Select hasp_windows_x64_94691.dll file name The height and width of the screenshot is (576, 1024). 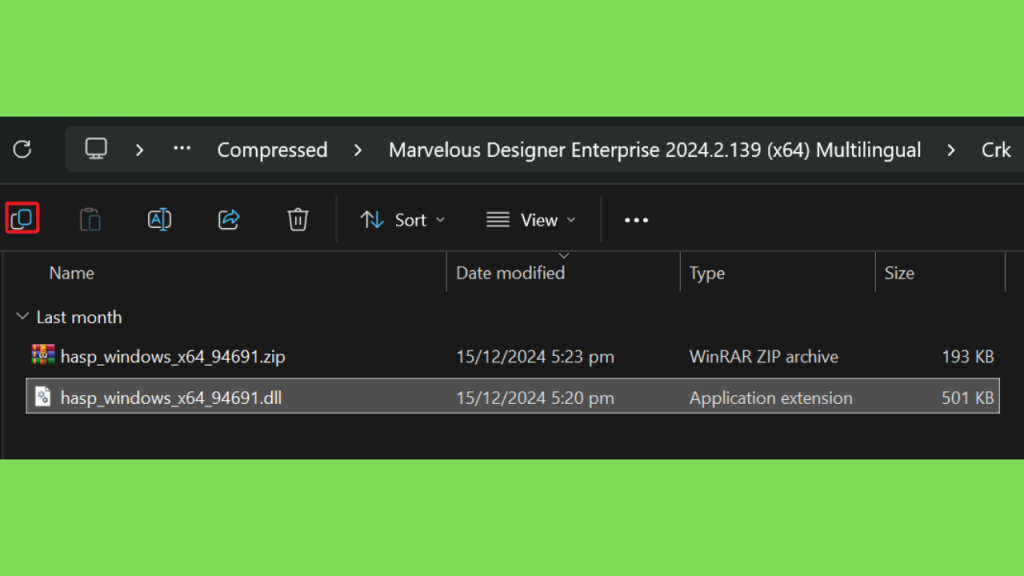pyautogui.click(x=171, y=398)
